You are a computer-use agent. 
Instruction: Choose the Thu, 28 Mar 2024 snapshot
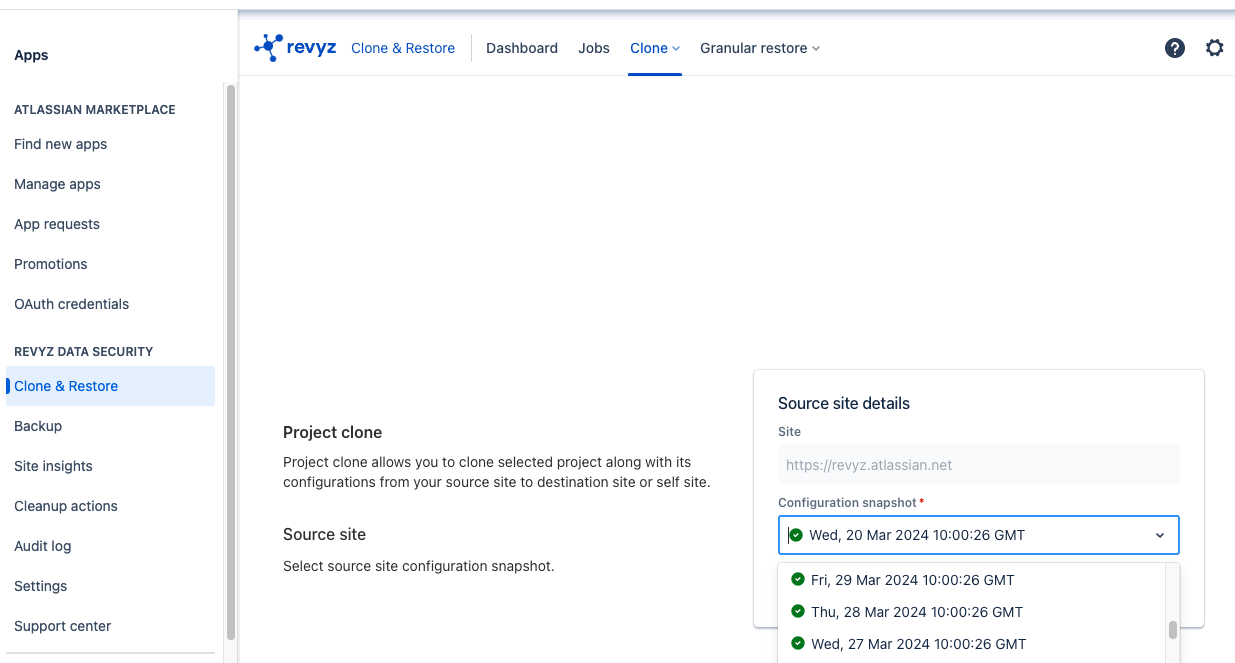click(916, 612)
